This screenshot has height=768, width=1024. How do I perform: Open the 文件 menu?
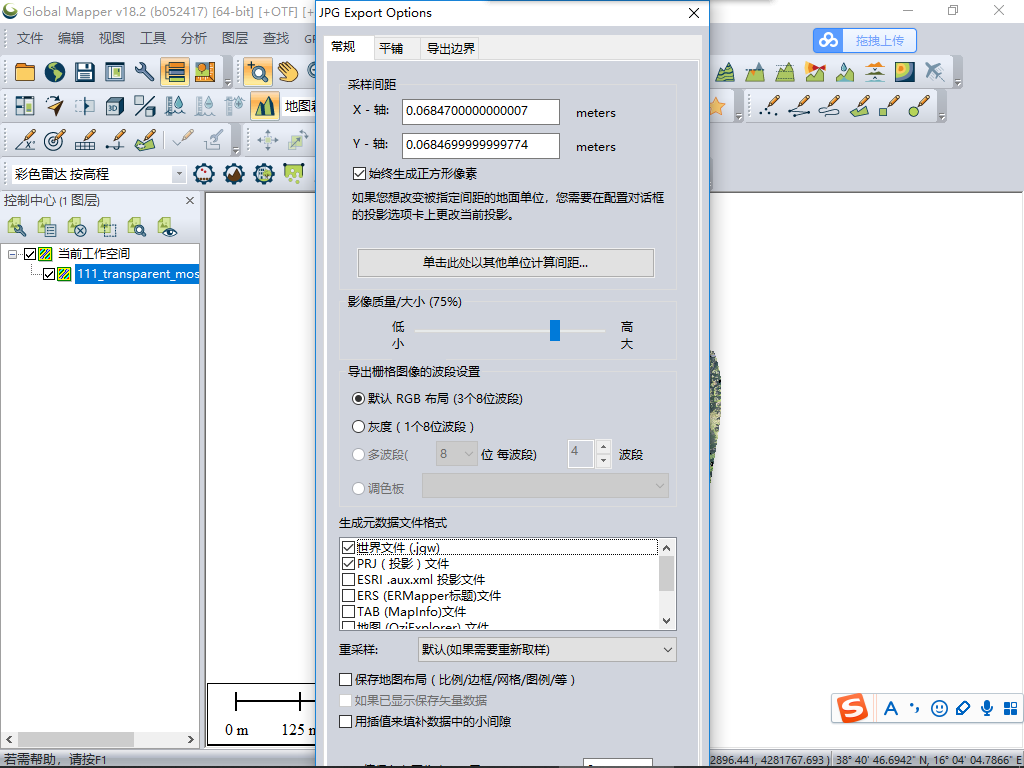pyautogui.click(x=30, y=39)
